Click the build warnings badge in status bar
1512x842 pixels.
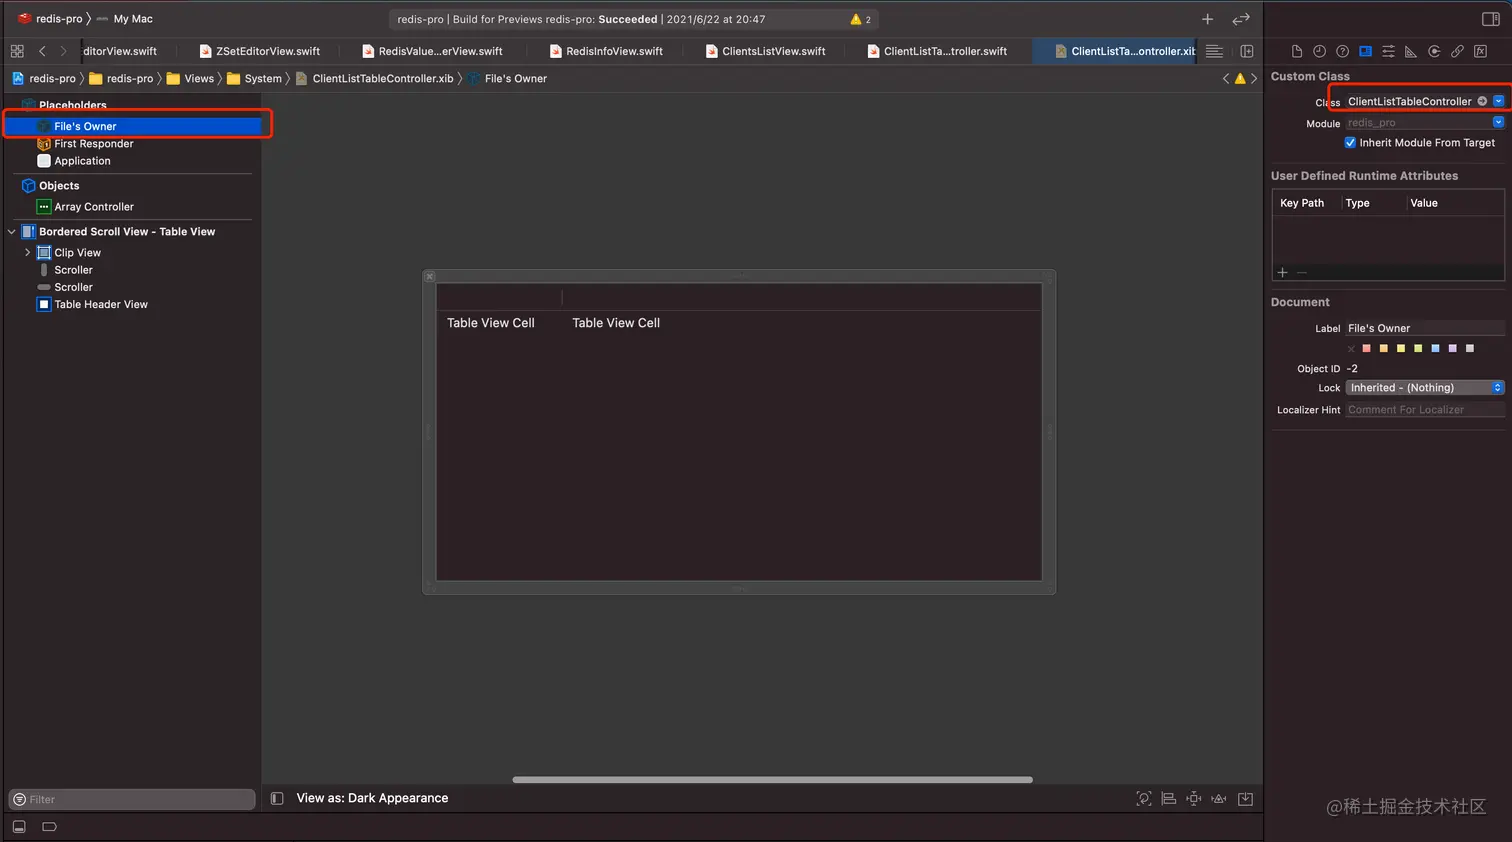coord(860,19)
